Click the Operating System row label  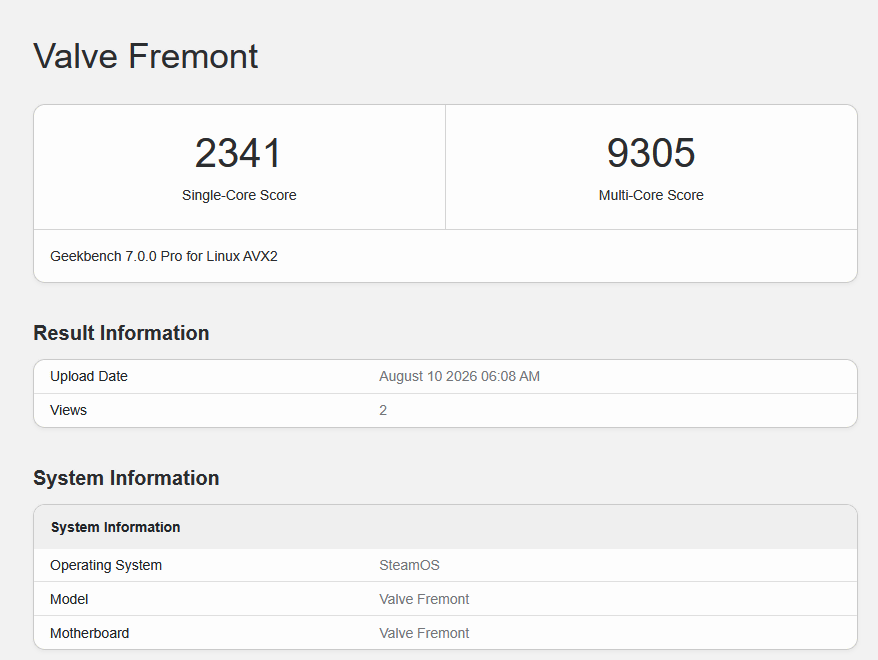pyautogui.click(x=106, y=565)
